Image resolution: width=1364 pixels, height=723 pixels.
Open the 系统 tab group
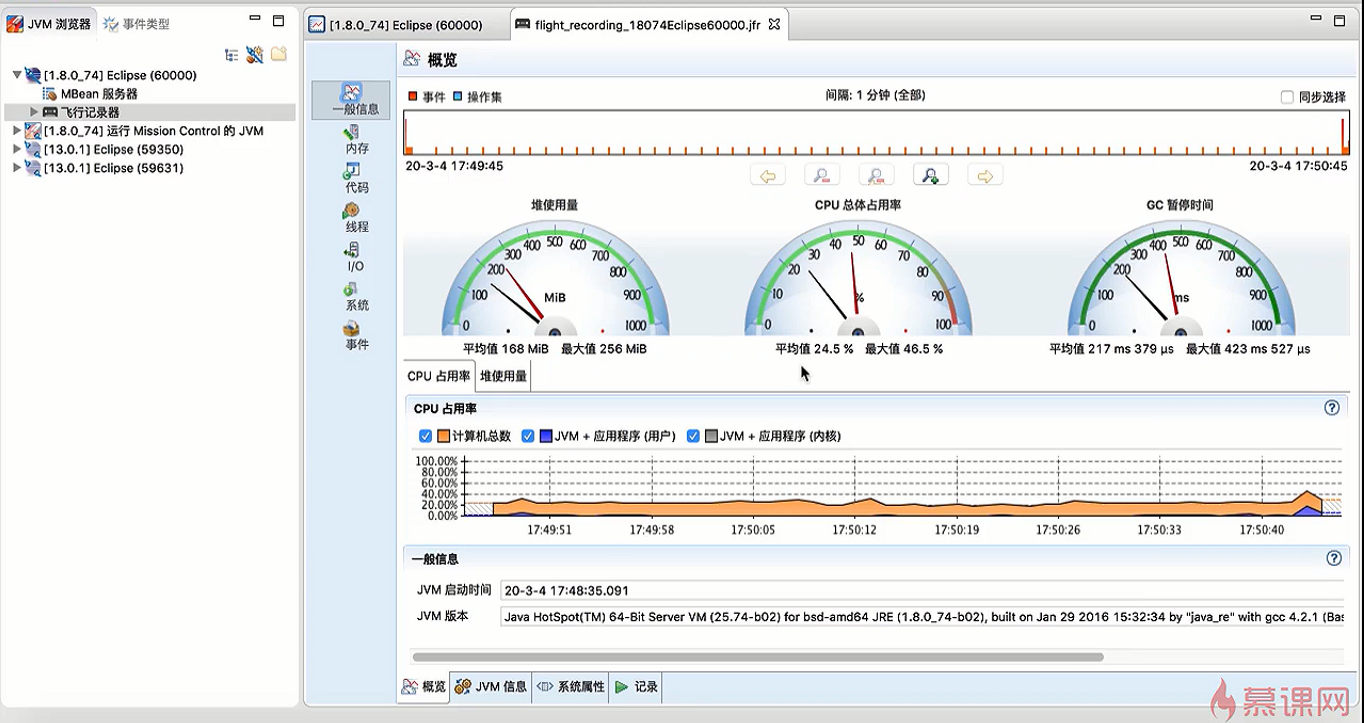click(356, 296)
